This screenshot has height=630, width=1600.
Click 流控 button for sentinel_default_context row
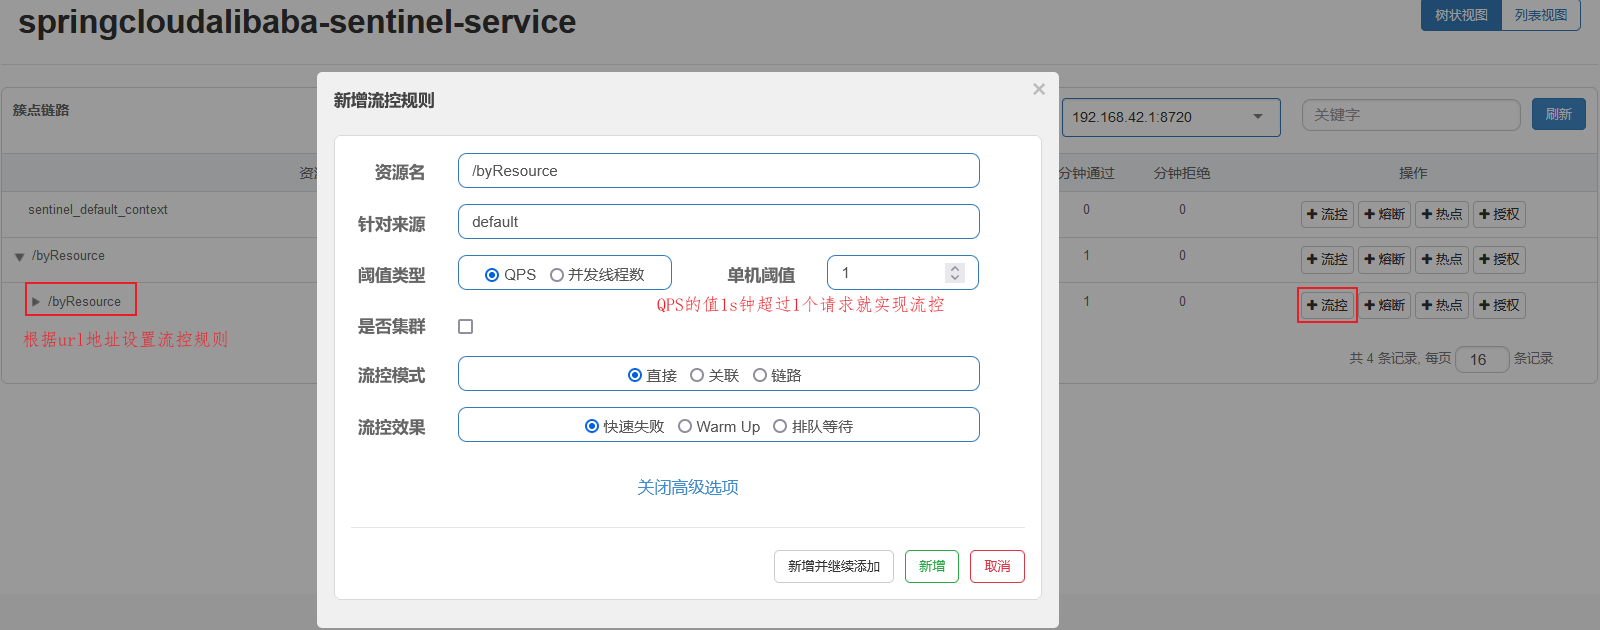coord(1327,214)
